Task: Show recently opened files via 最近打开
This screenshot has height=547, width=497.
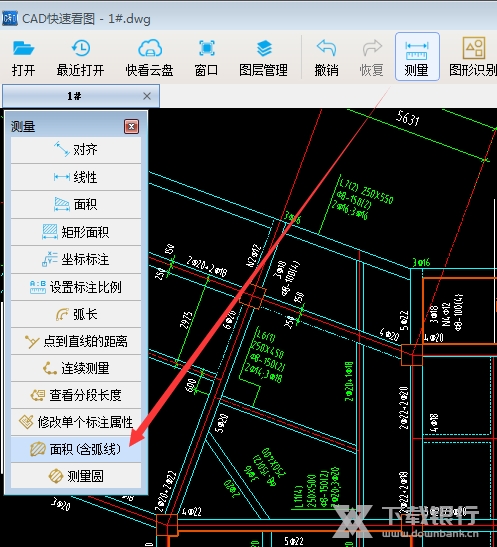Action: [81, 58]
